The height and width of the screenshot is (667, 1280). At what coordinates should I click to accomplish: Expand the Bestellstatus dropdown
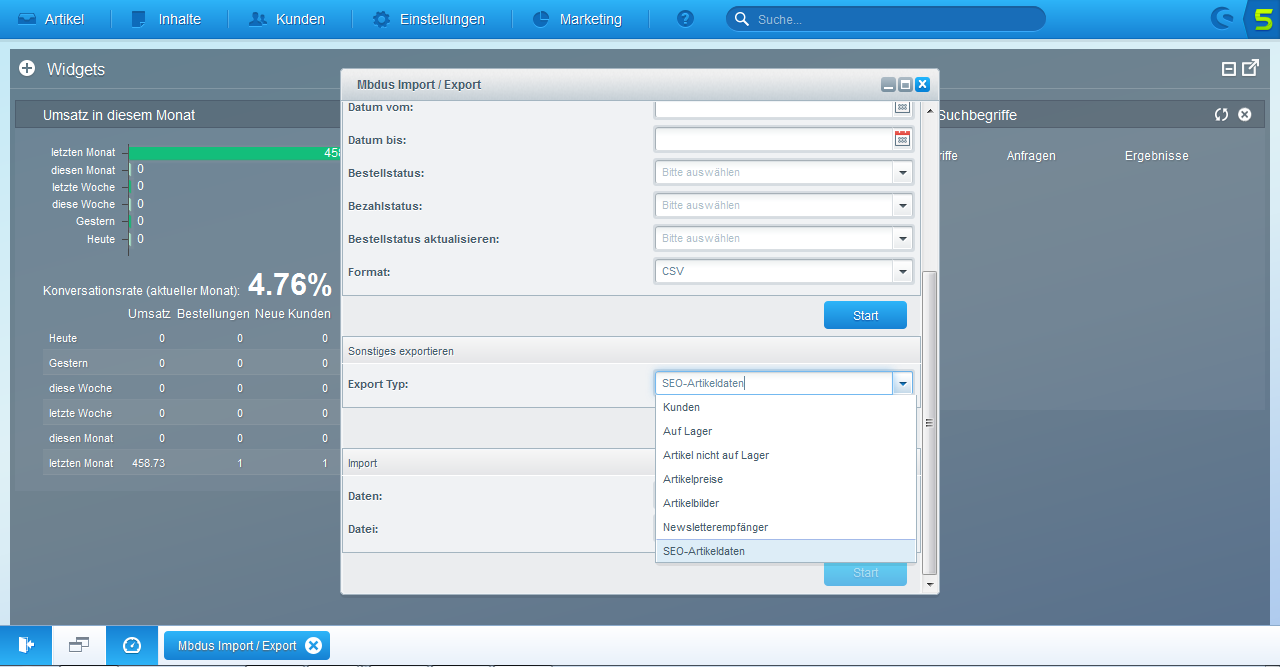[903, 173]
